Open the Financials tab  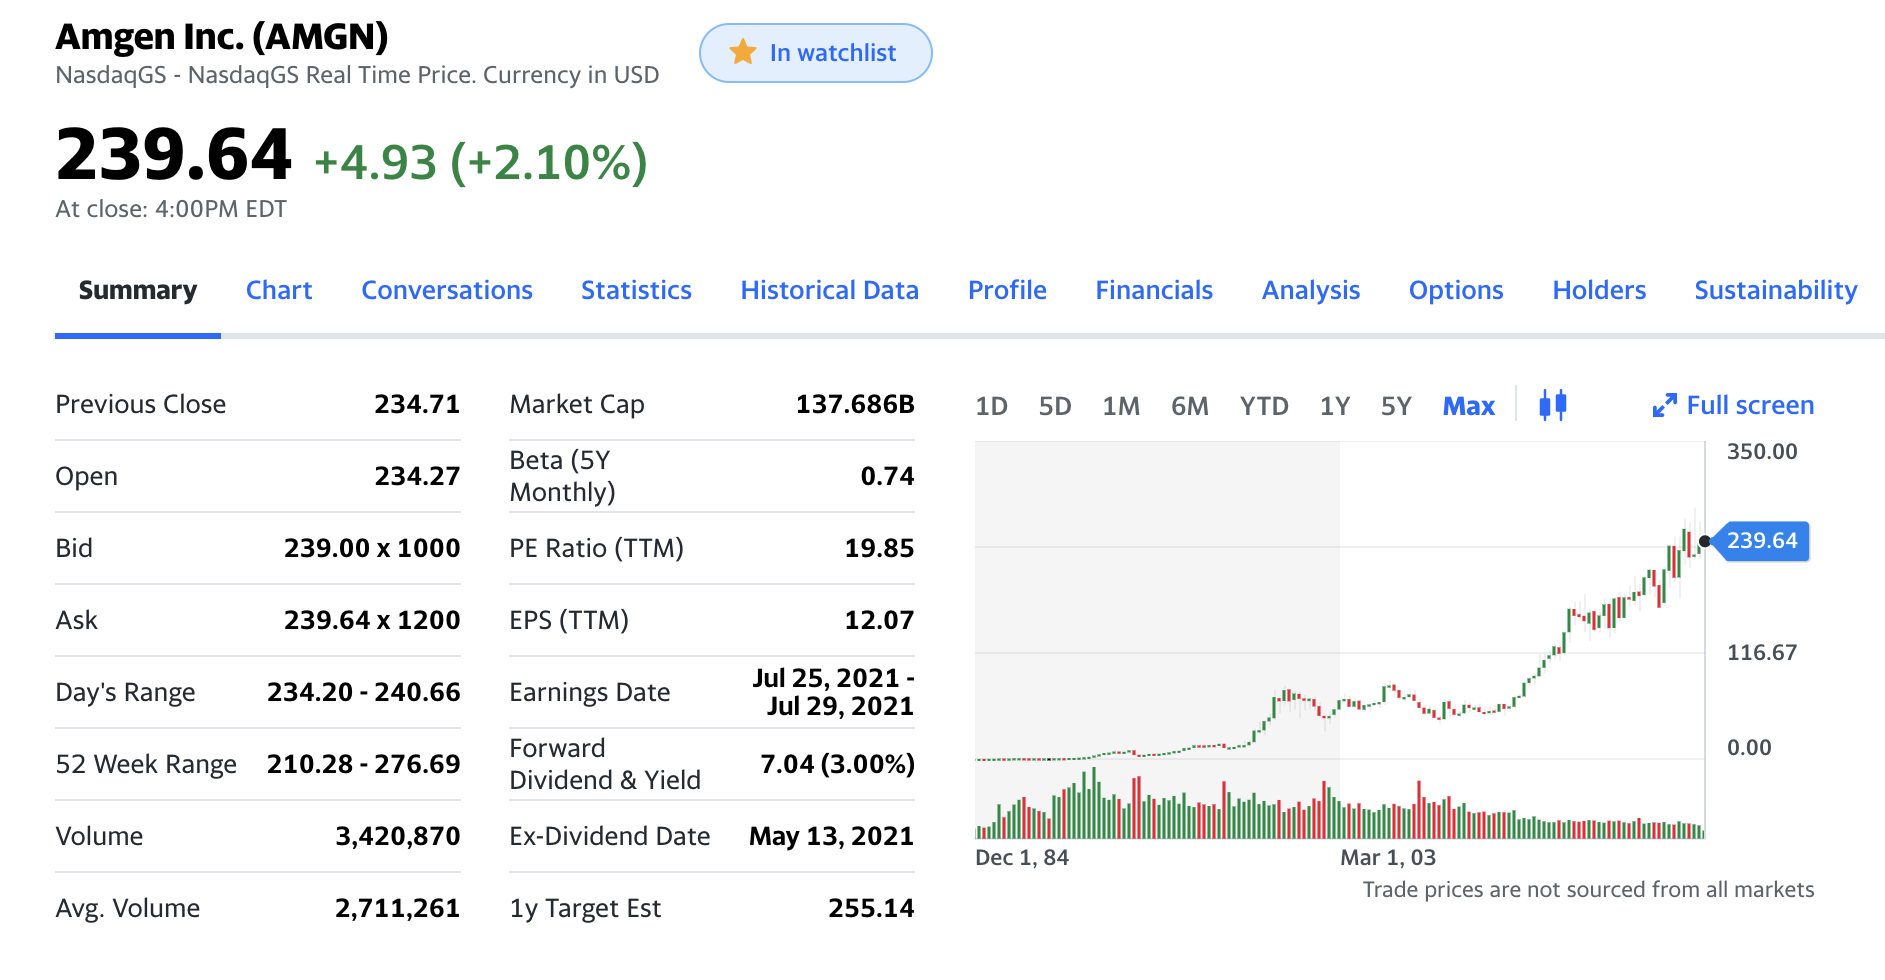[1154, 290]
